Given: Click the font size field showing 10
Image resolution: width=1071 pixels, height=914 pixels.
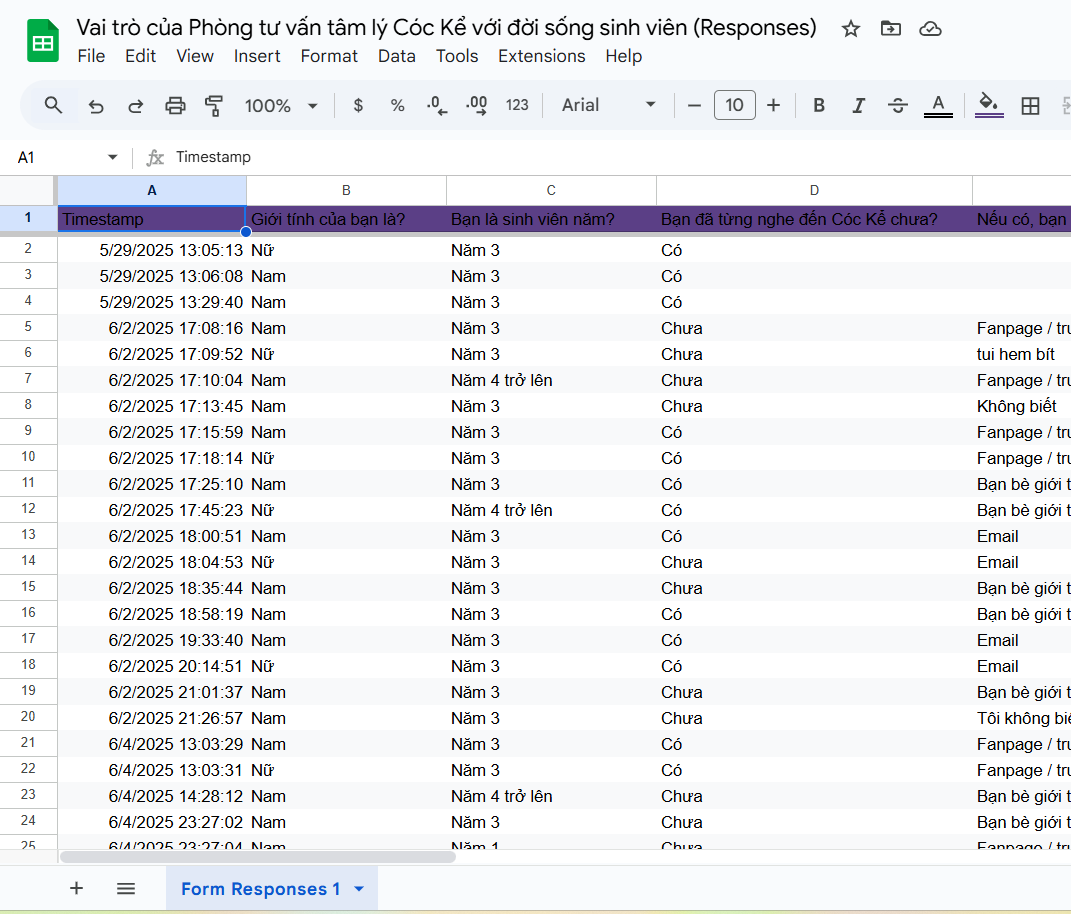Looking at the screenshot, I should pyautogui.click(x=734, y=105).
